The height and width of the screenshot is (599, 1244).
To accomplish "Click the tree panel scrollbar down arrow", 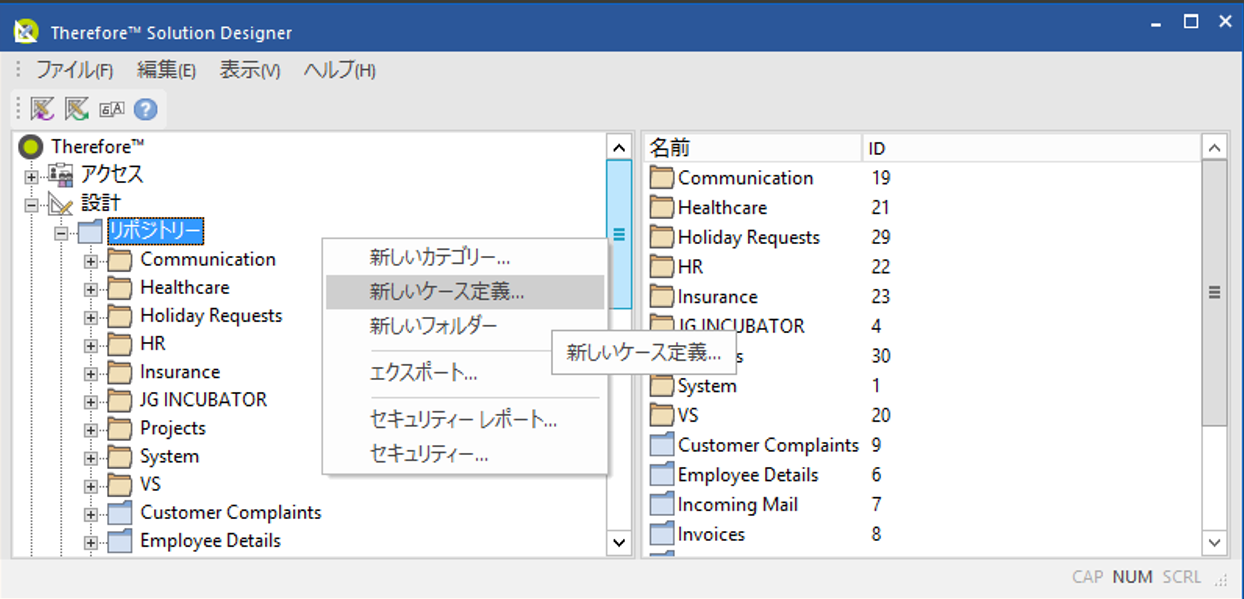I will [619, 543].
